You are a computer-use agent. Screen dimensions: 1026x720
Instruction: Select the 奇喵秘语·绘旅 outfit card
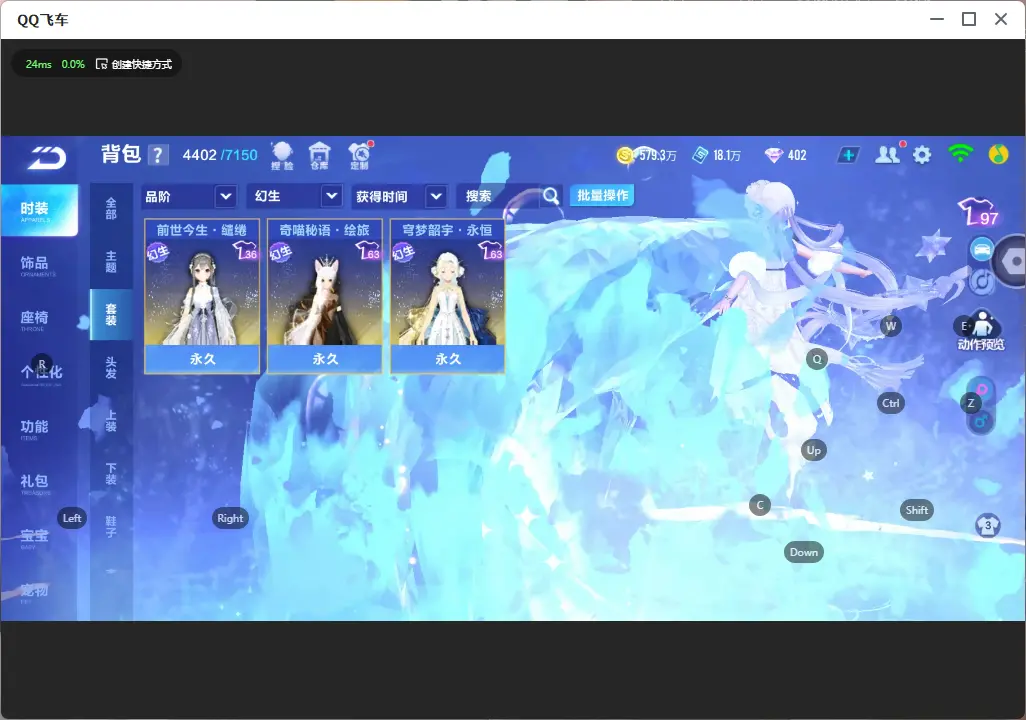tap(325, 297)
